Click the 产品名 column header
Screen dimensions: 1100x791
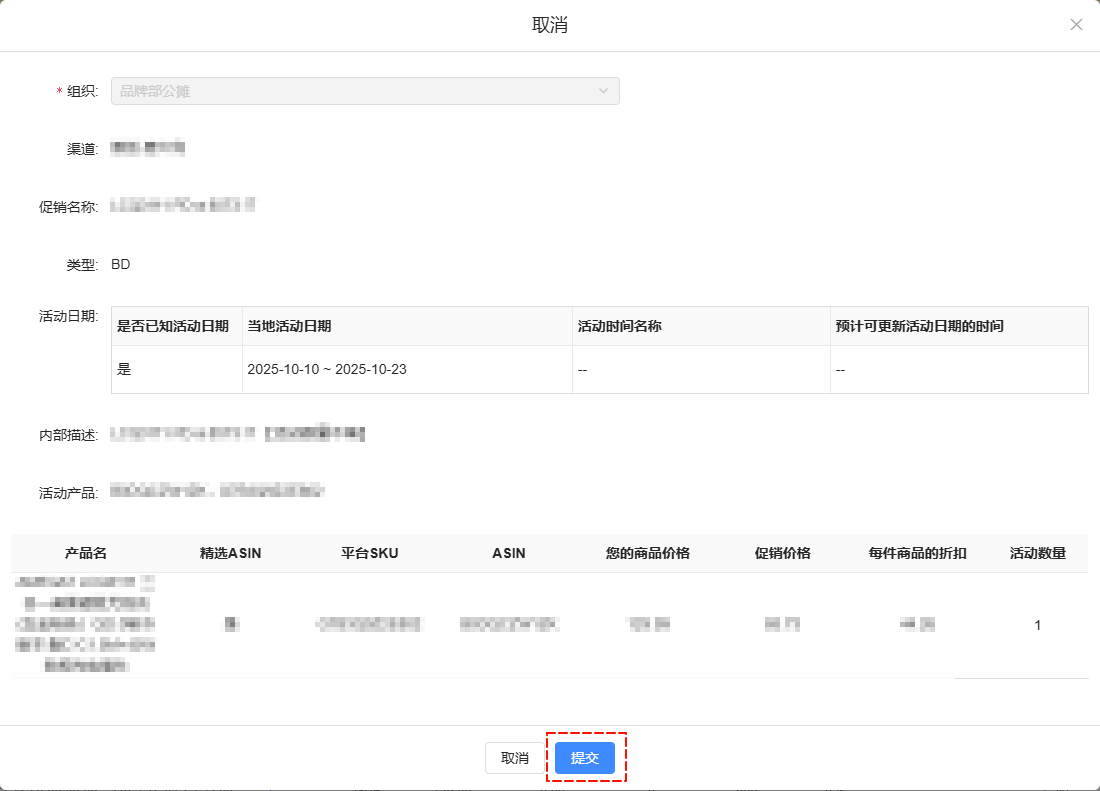[86, 553]
